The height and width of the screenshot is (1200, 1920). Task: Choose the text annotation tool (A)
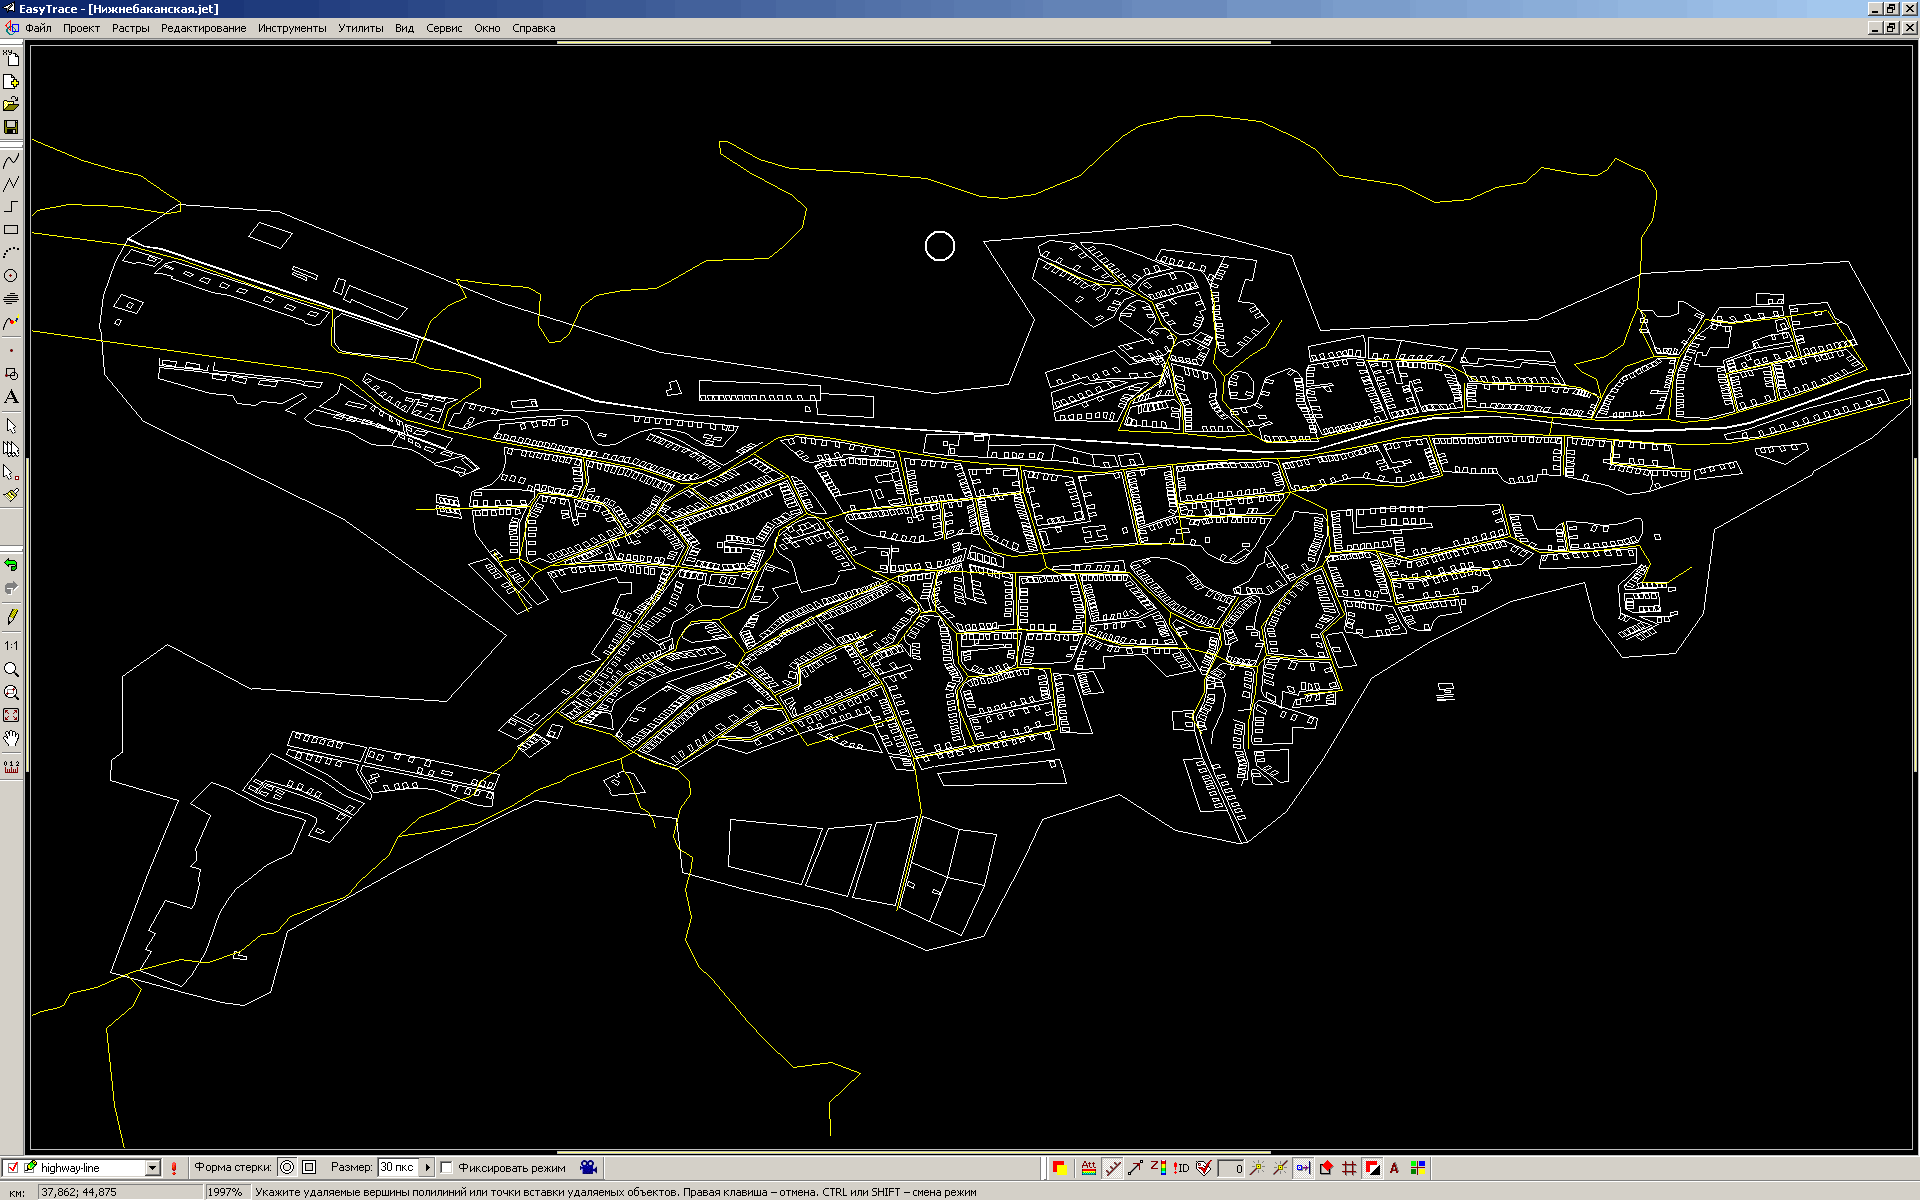[11, 397]
